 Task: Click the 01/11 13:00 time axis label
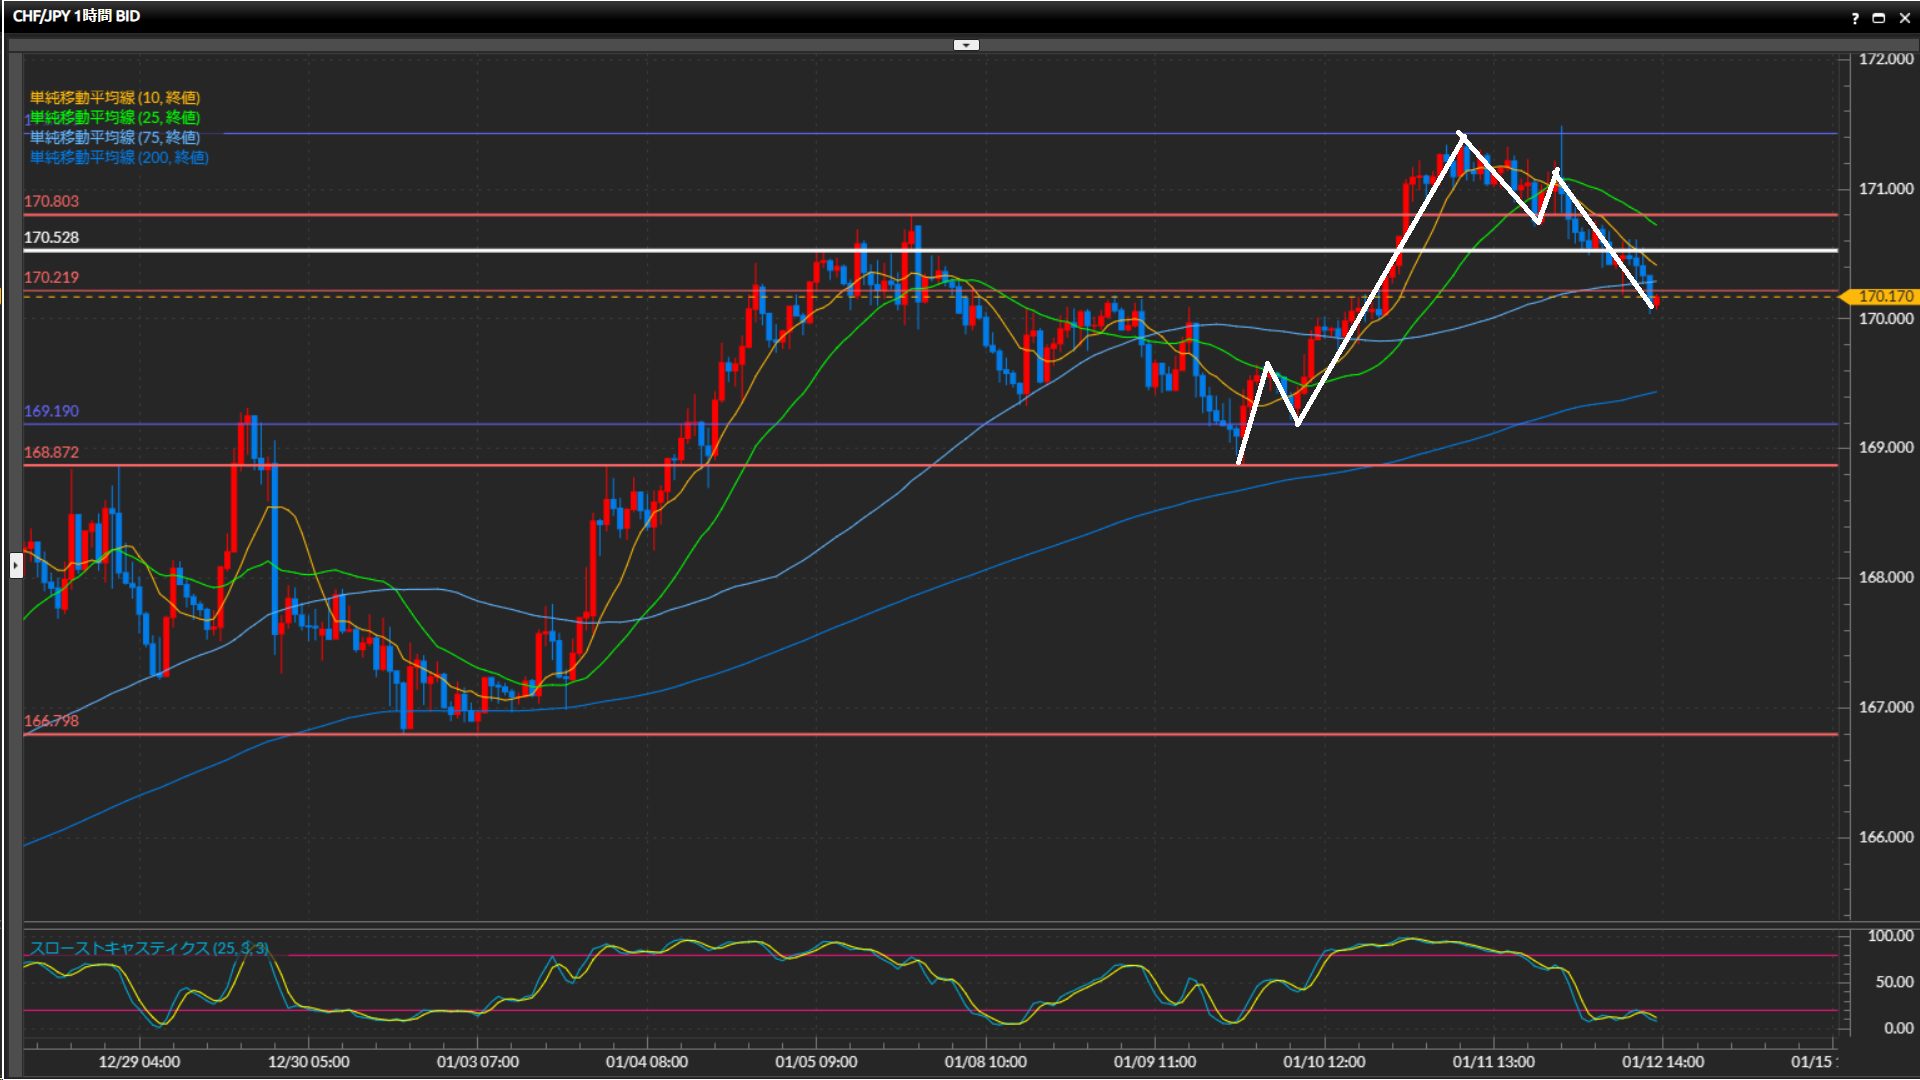[x=1493, y=1062]
